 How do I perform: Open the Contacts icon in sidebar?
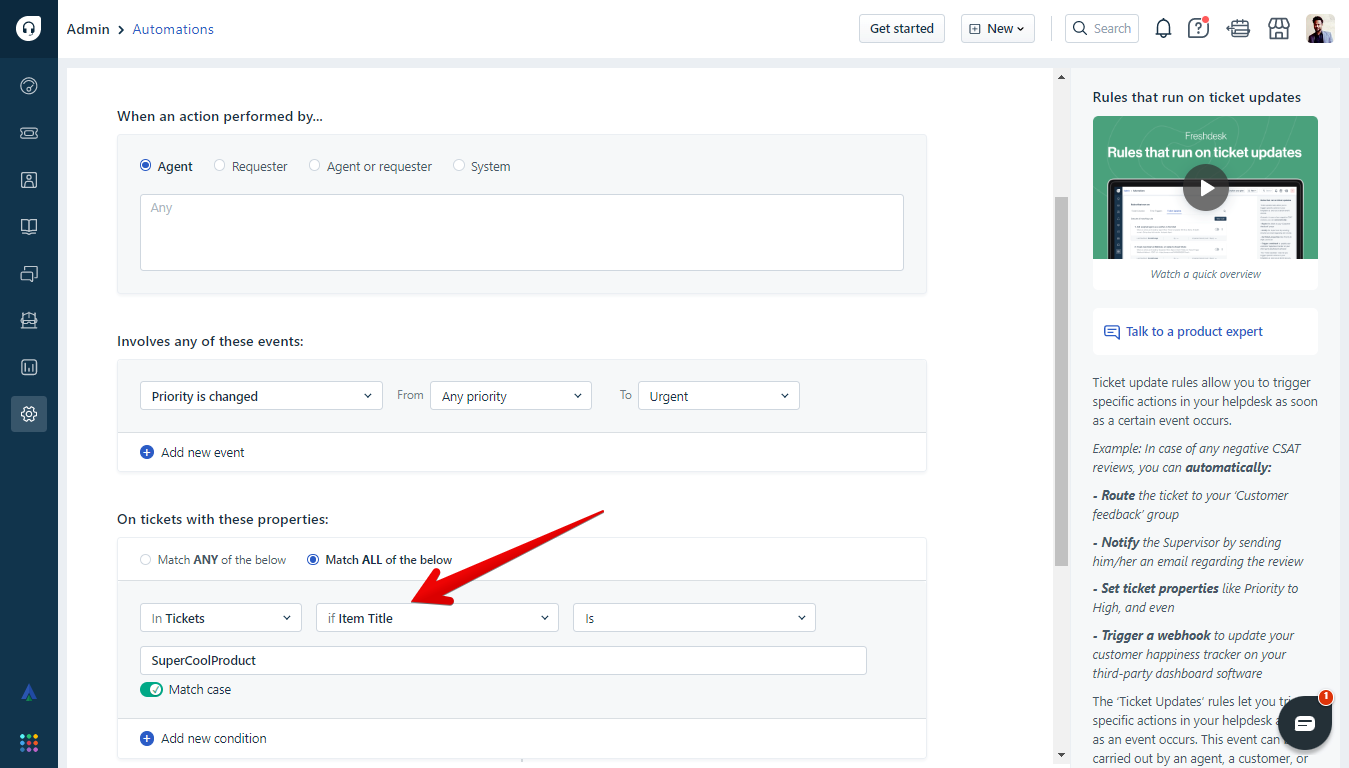pyautogui.click(x=29, y=180)
